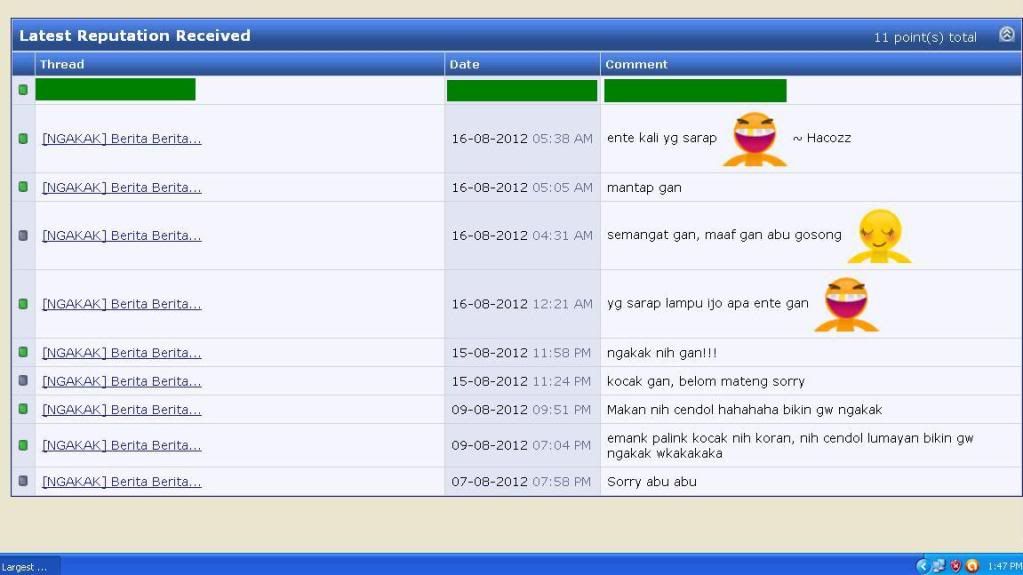This screenshot has width=1023, height=575.
Task: Click smiling yellow emoticon beside "abu gosong" comment
Action: 879,236
